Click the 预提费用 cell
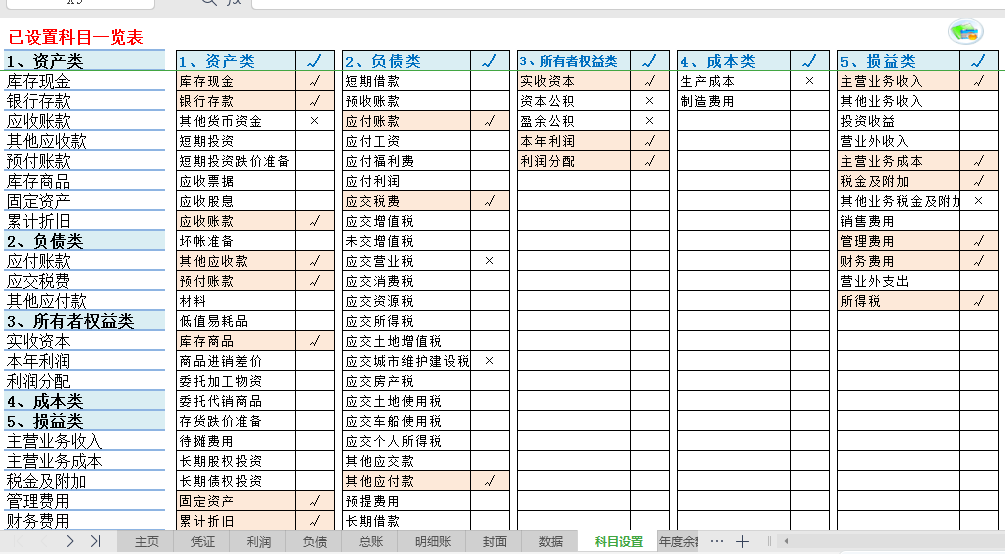The image size is (1005, 554). (x=406, y=501)
